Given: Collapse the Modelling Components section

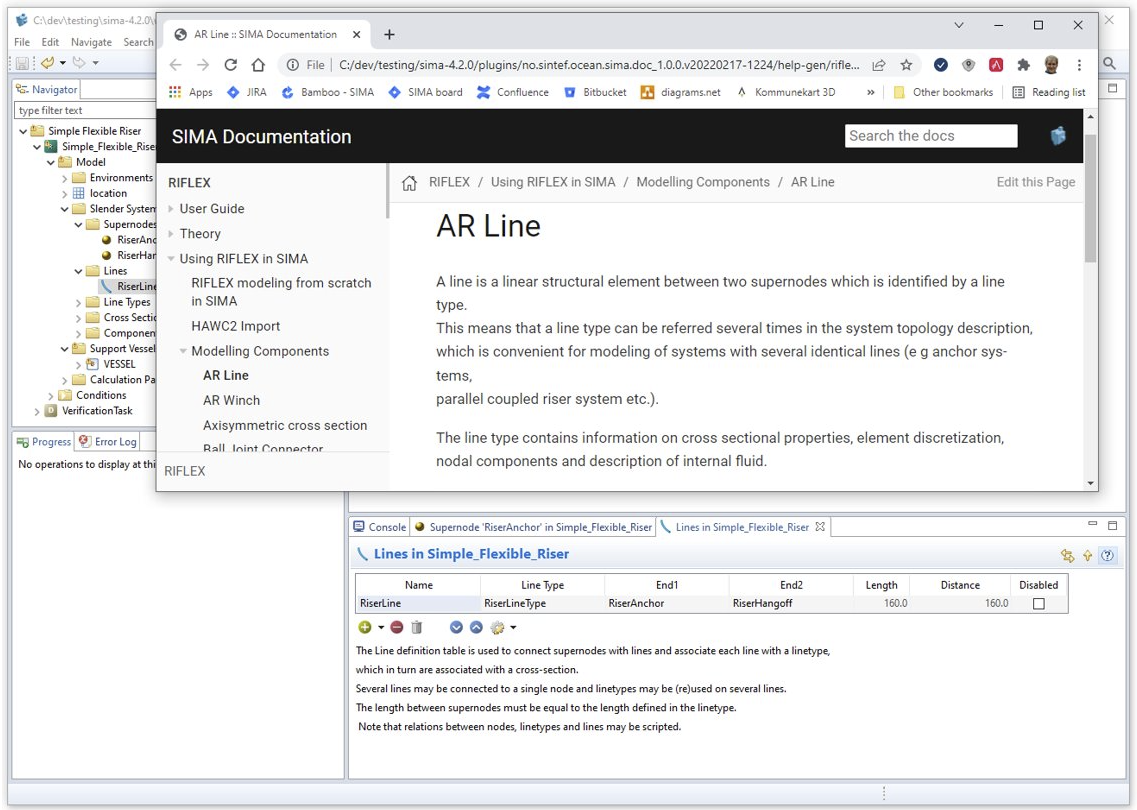Looking at the screenshot, I should 183,351.
